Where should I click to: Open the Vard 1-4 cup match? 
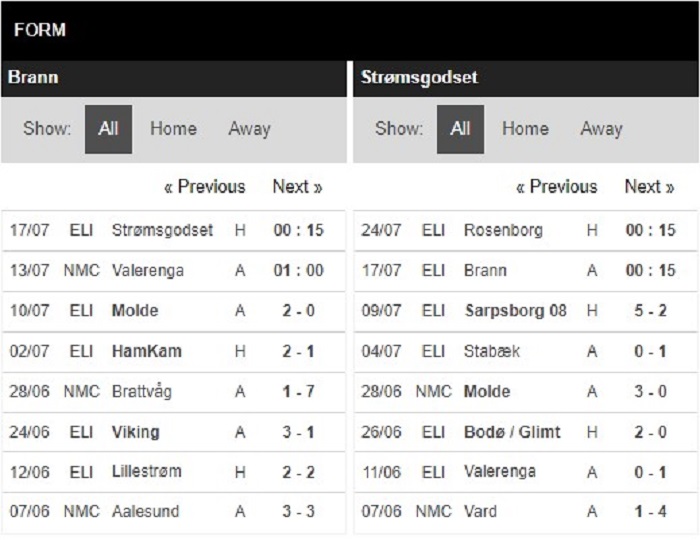[x=525, y=512]
